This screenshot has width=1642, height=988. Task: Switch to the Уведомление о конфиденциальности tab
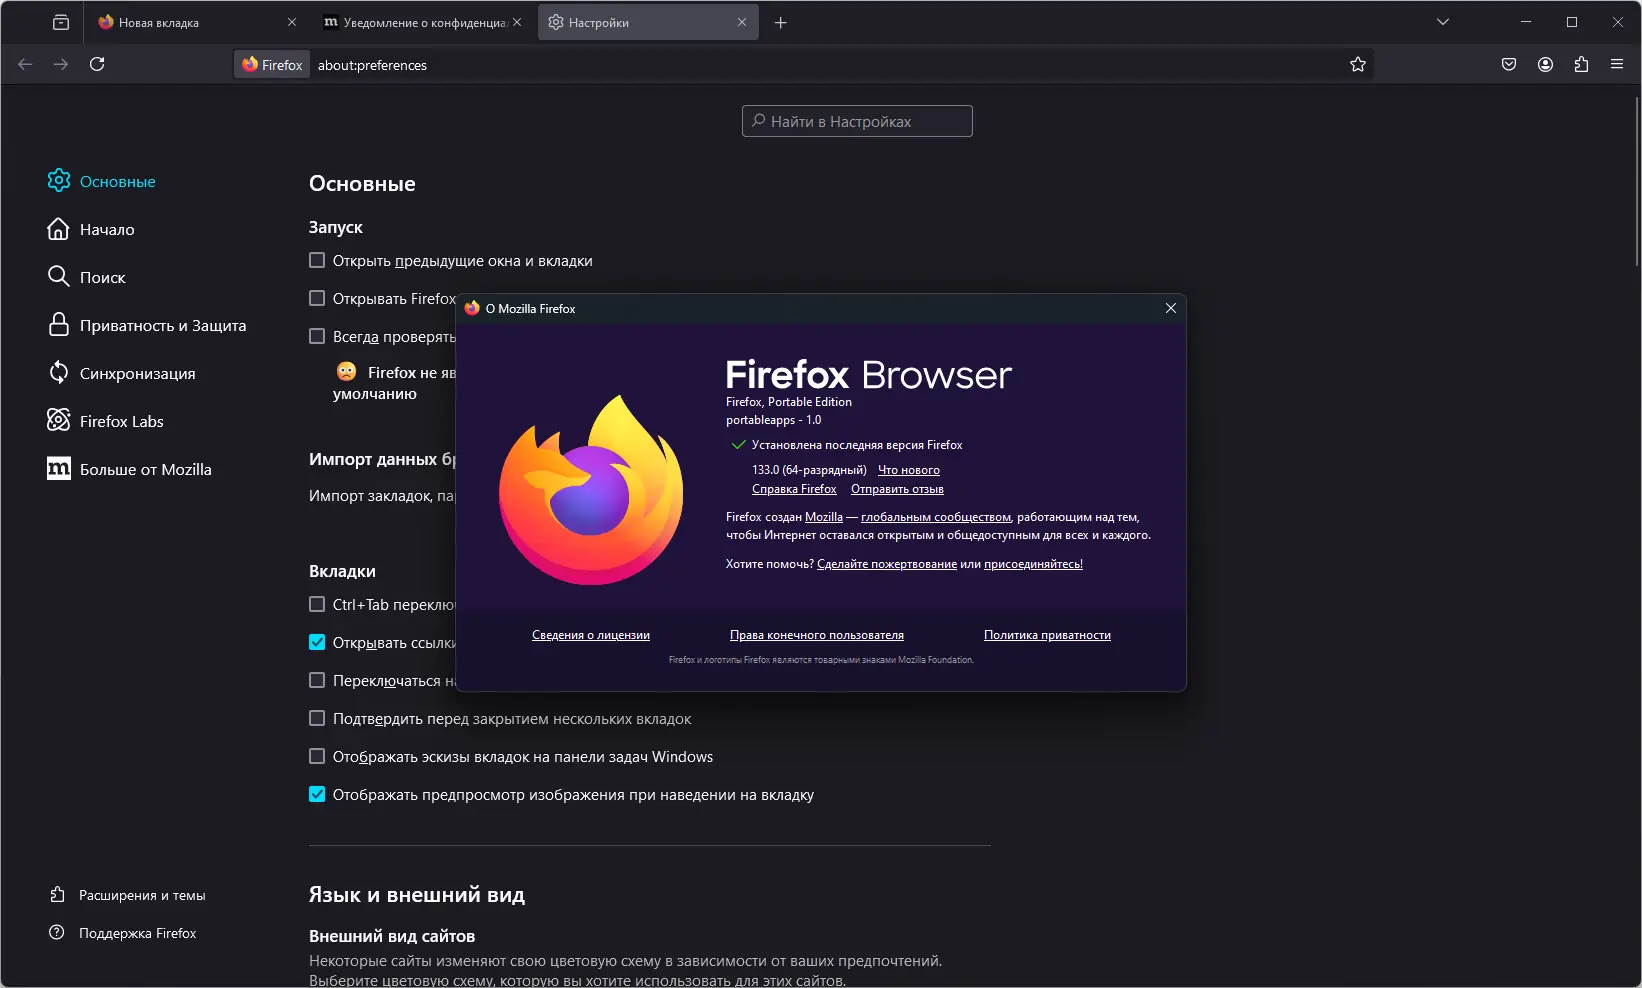click(423, 22)
